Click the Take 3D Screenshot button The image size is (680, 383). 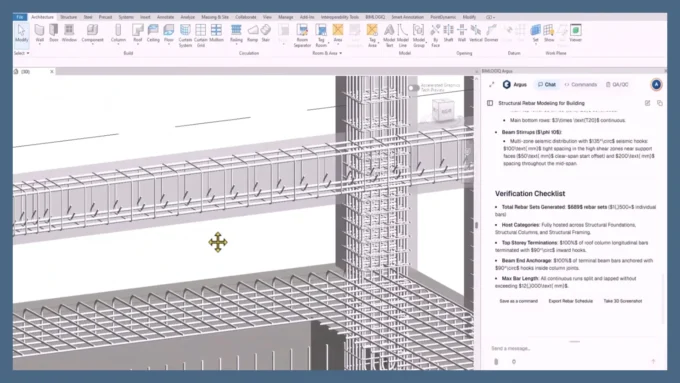coord(623,301)
